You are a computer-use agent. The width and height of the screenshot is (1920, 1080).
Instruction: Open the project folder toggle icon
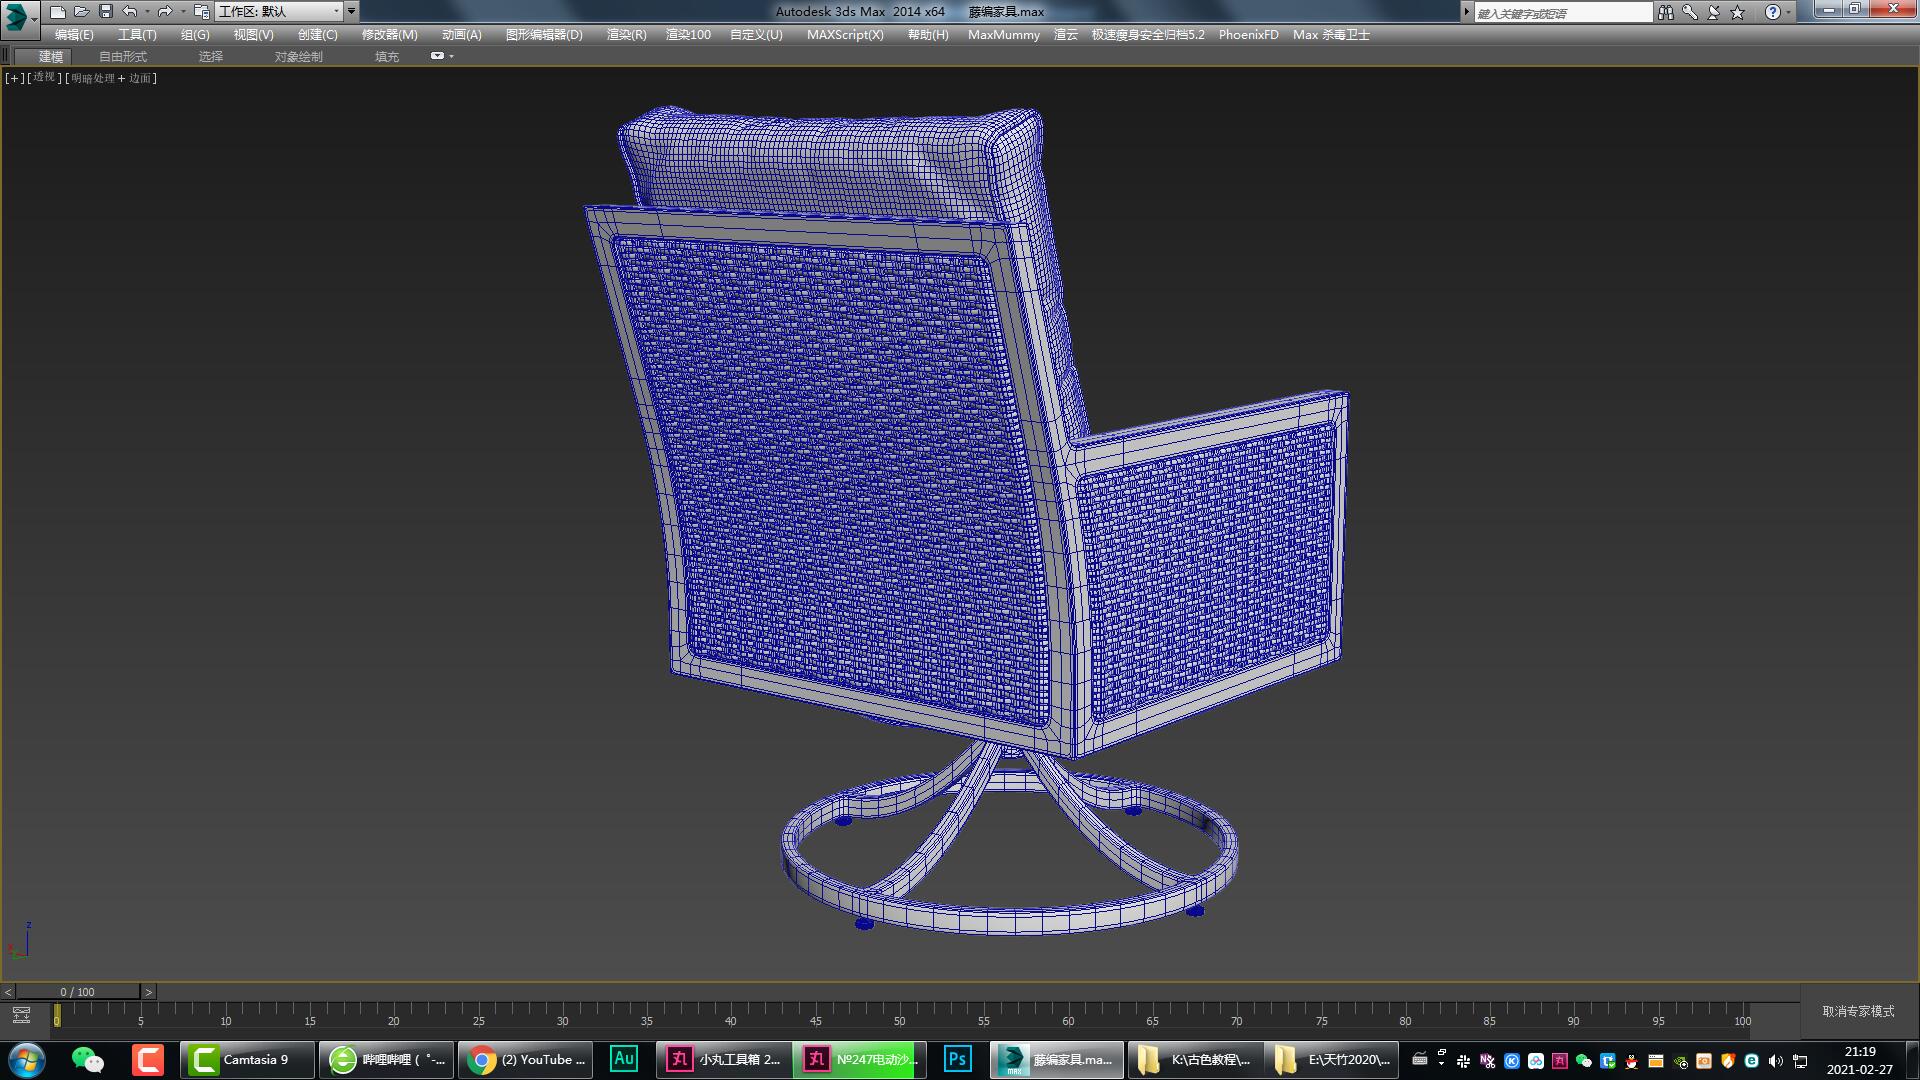200,11
